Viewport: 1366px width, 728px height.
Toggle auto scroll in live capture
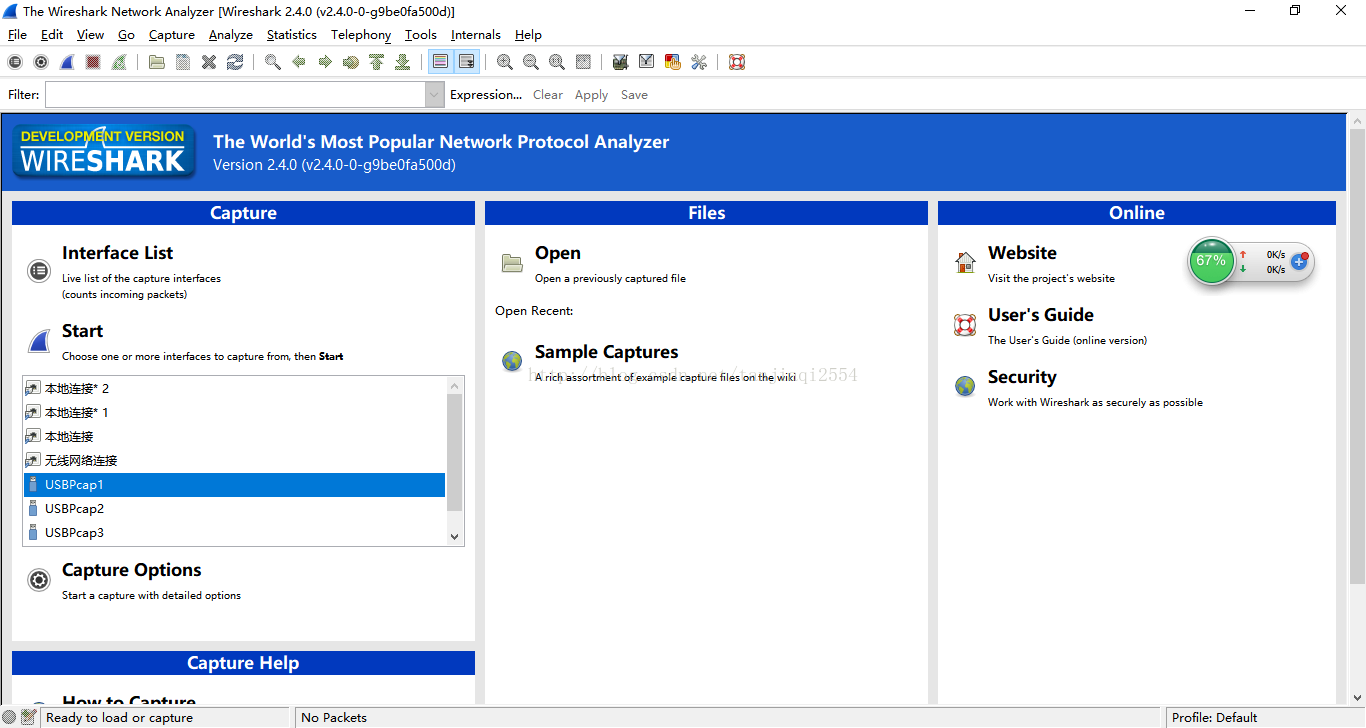coord(467,62)
